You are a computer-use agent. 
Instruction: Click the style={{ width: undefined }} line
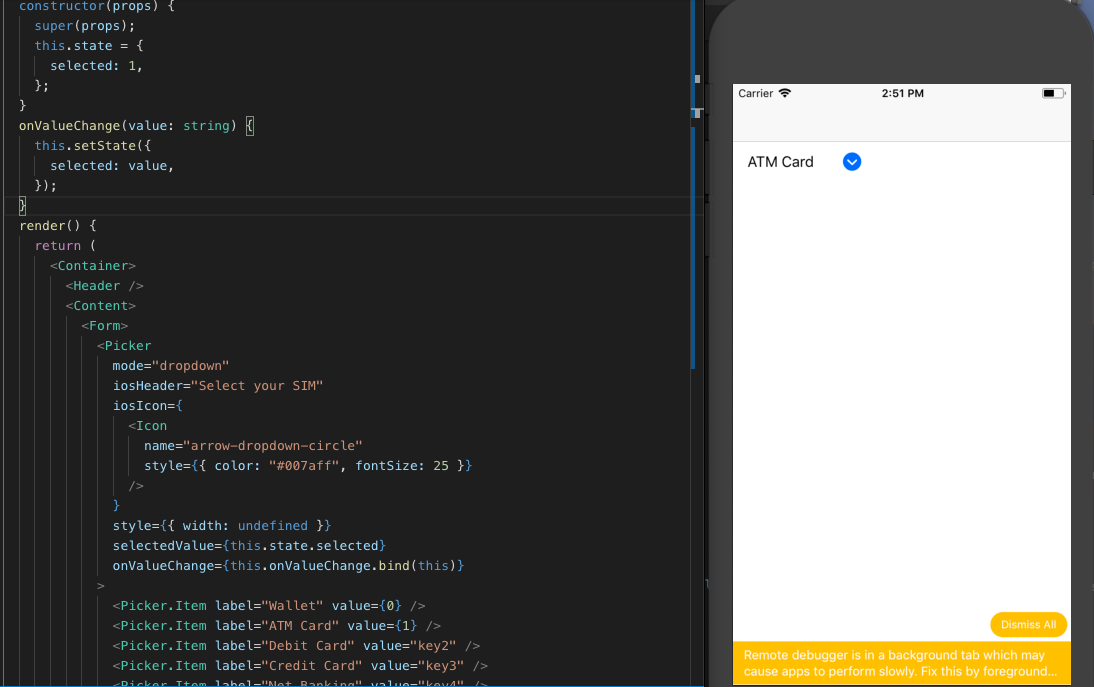(222, 526)
